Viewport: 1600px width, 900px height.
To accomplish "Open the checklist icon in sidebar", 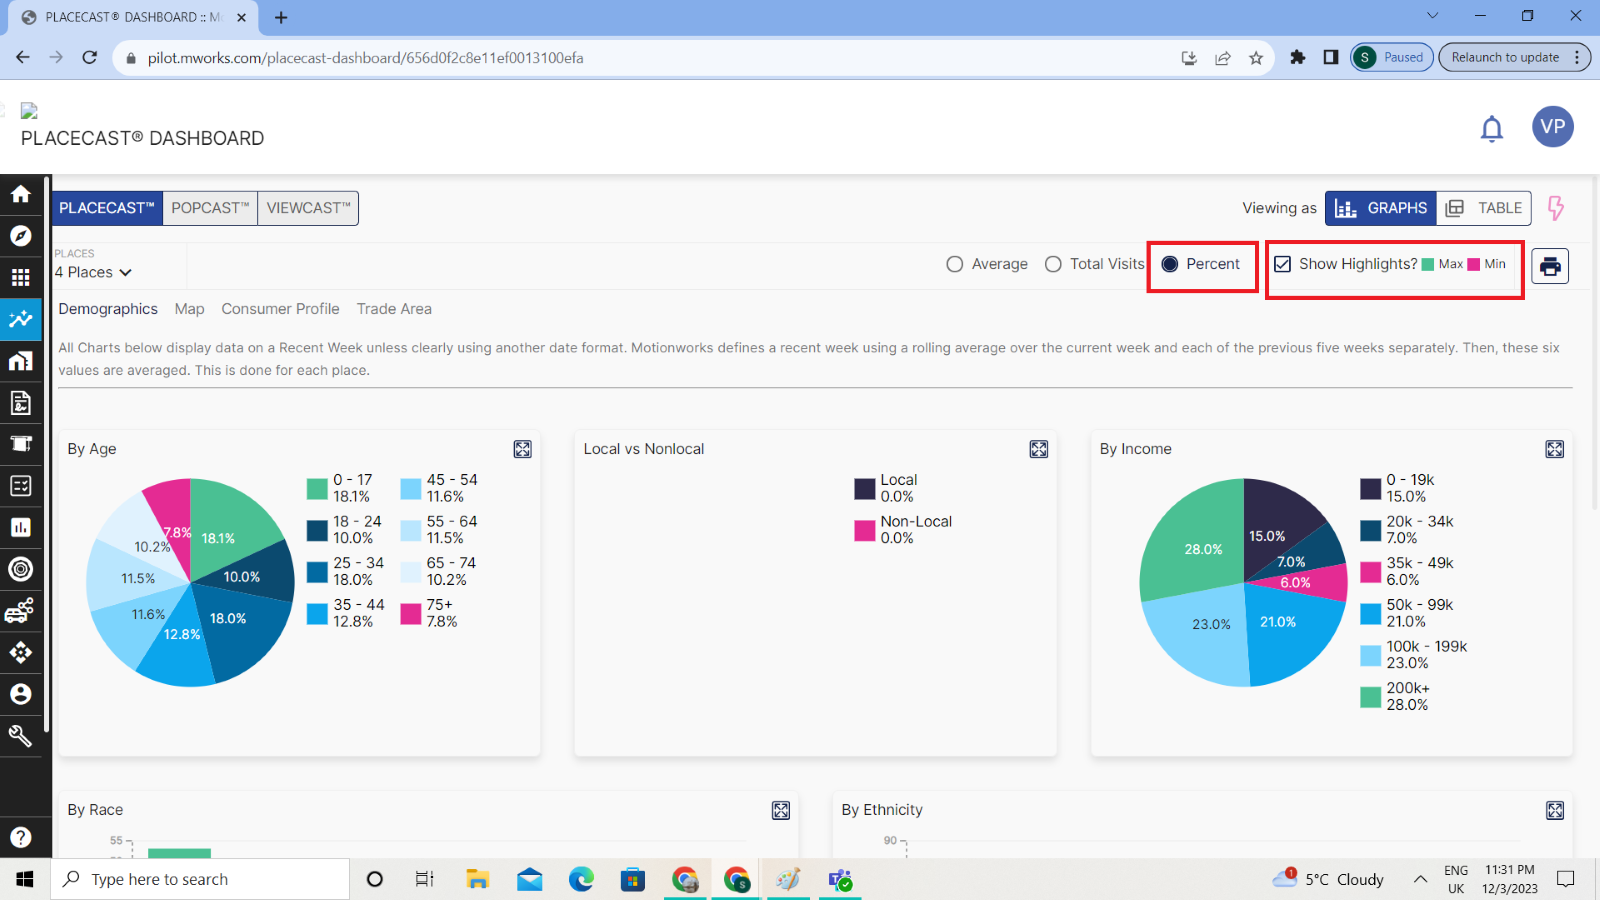I will 21,486.
